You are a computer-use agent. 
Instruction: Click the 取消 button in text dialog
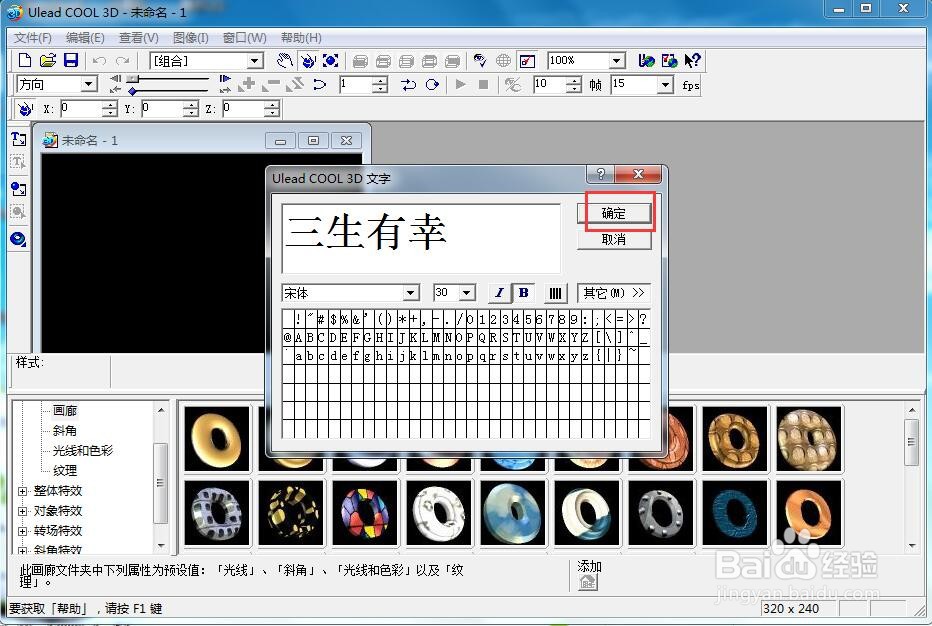[x=614, y=240]
